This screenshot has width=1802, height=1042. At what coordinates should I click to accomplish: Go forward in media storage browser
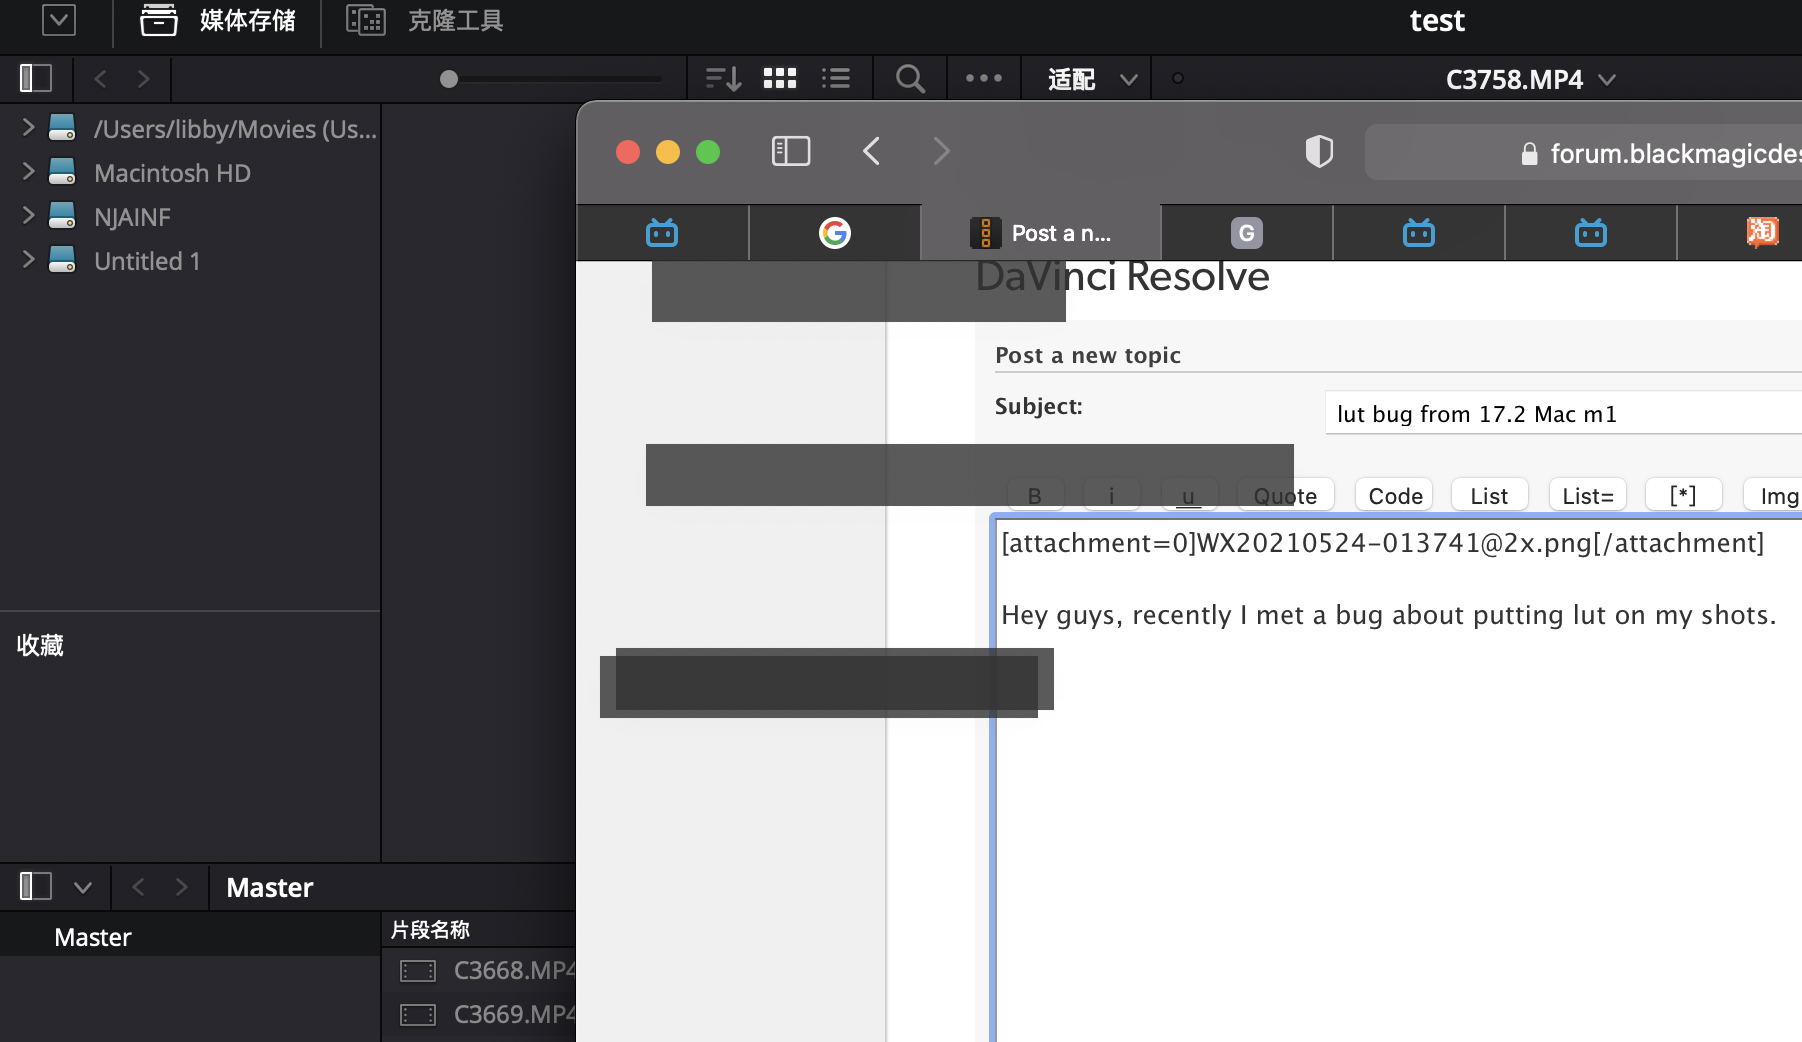click(144, 79)
